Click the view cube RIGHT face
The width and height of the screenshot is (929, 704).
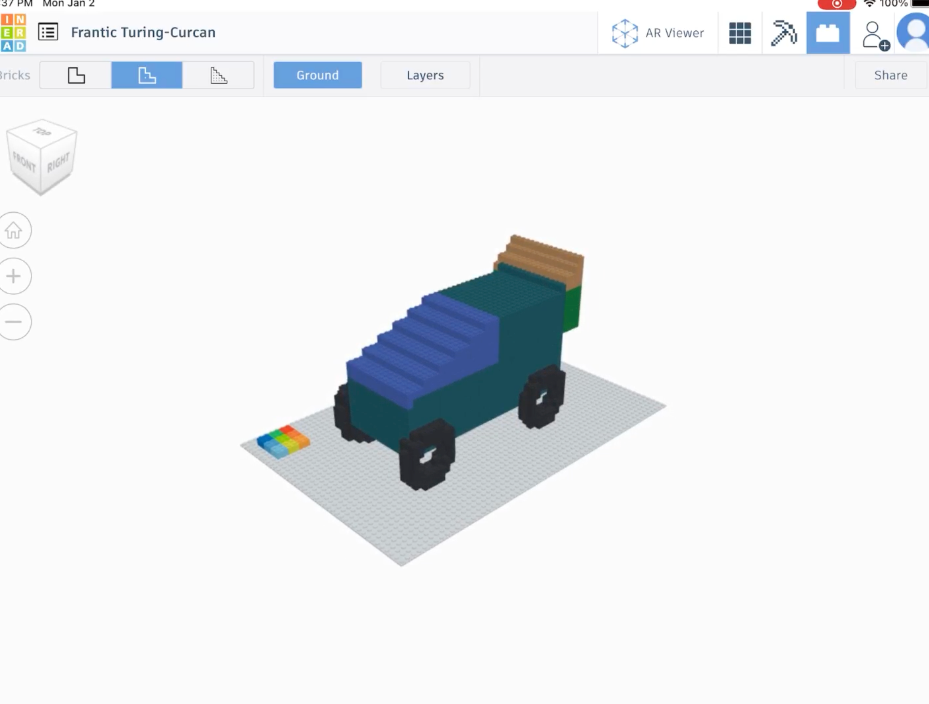click(59, 162)
